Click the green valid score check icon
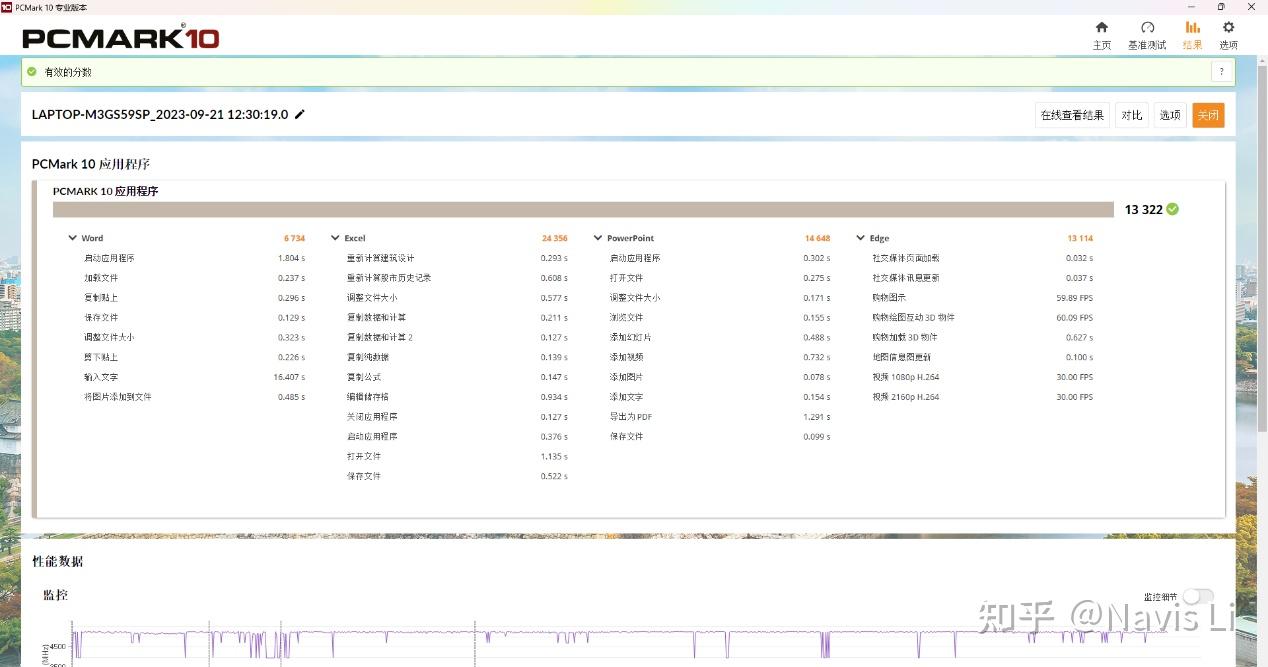Viewport: 1268px width, 667px height. point(32,72)
